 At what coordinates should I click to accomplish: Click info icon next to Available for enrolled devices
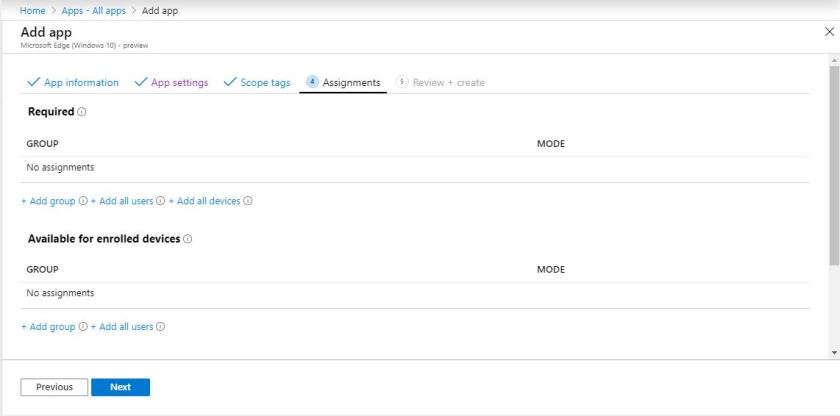pos(188,239)
